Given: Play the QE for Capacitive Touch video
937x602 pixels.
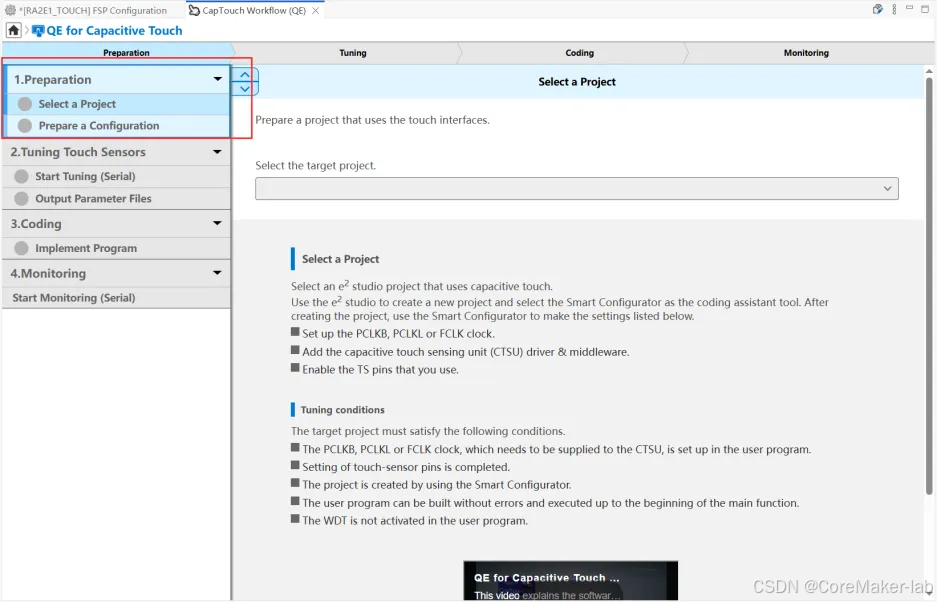Looking at the screenshot, I should click(571, 580).
